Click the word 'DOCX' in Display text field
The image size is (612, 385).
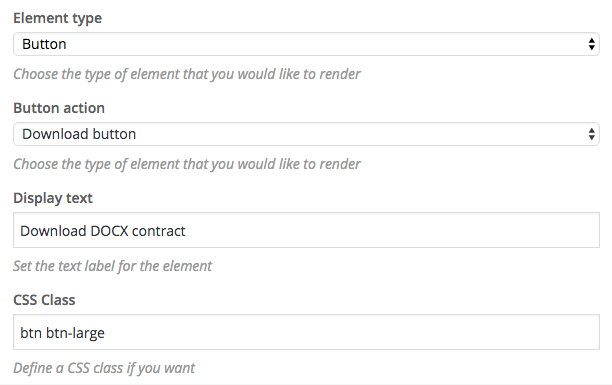pos(109,231)
